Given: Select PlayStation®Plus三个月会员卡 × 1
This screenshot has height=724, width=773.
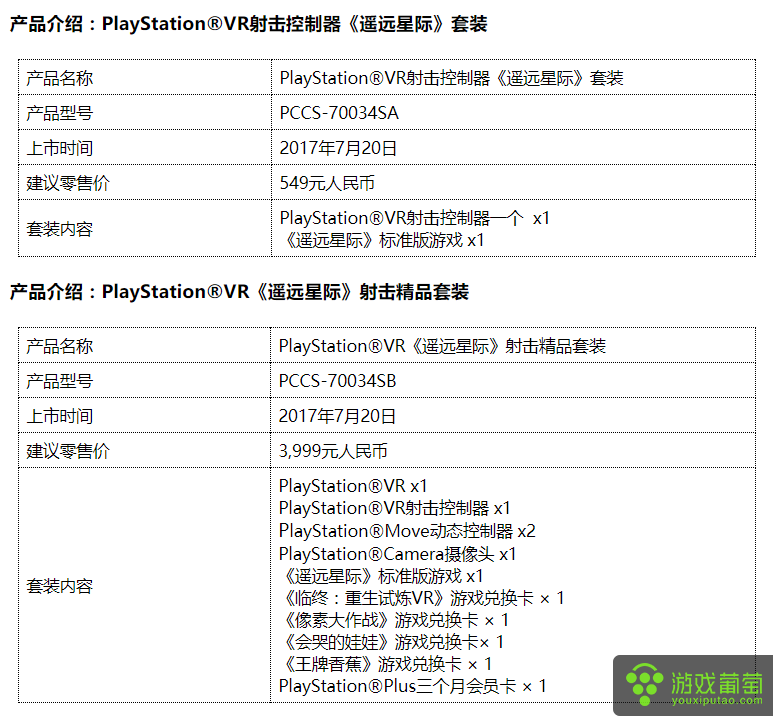Looking at the screenshot, I should pyautogui.click(x=413, y=686).
